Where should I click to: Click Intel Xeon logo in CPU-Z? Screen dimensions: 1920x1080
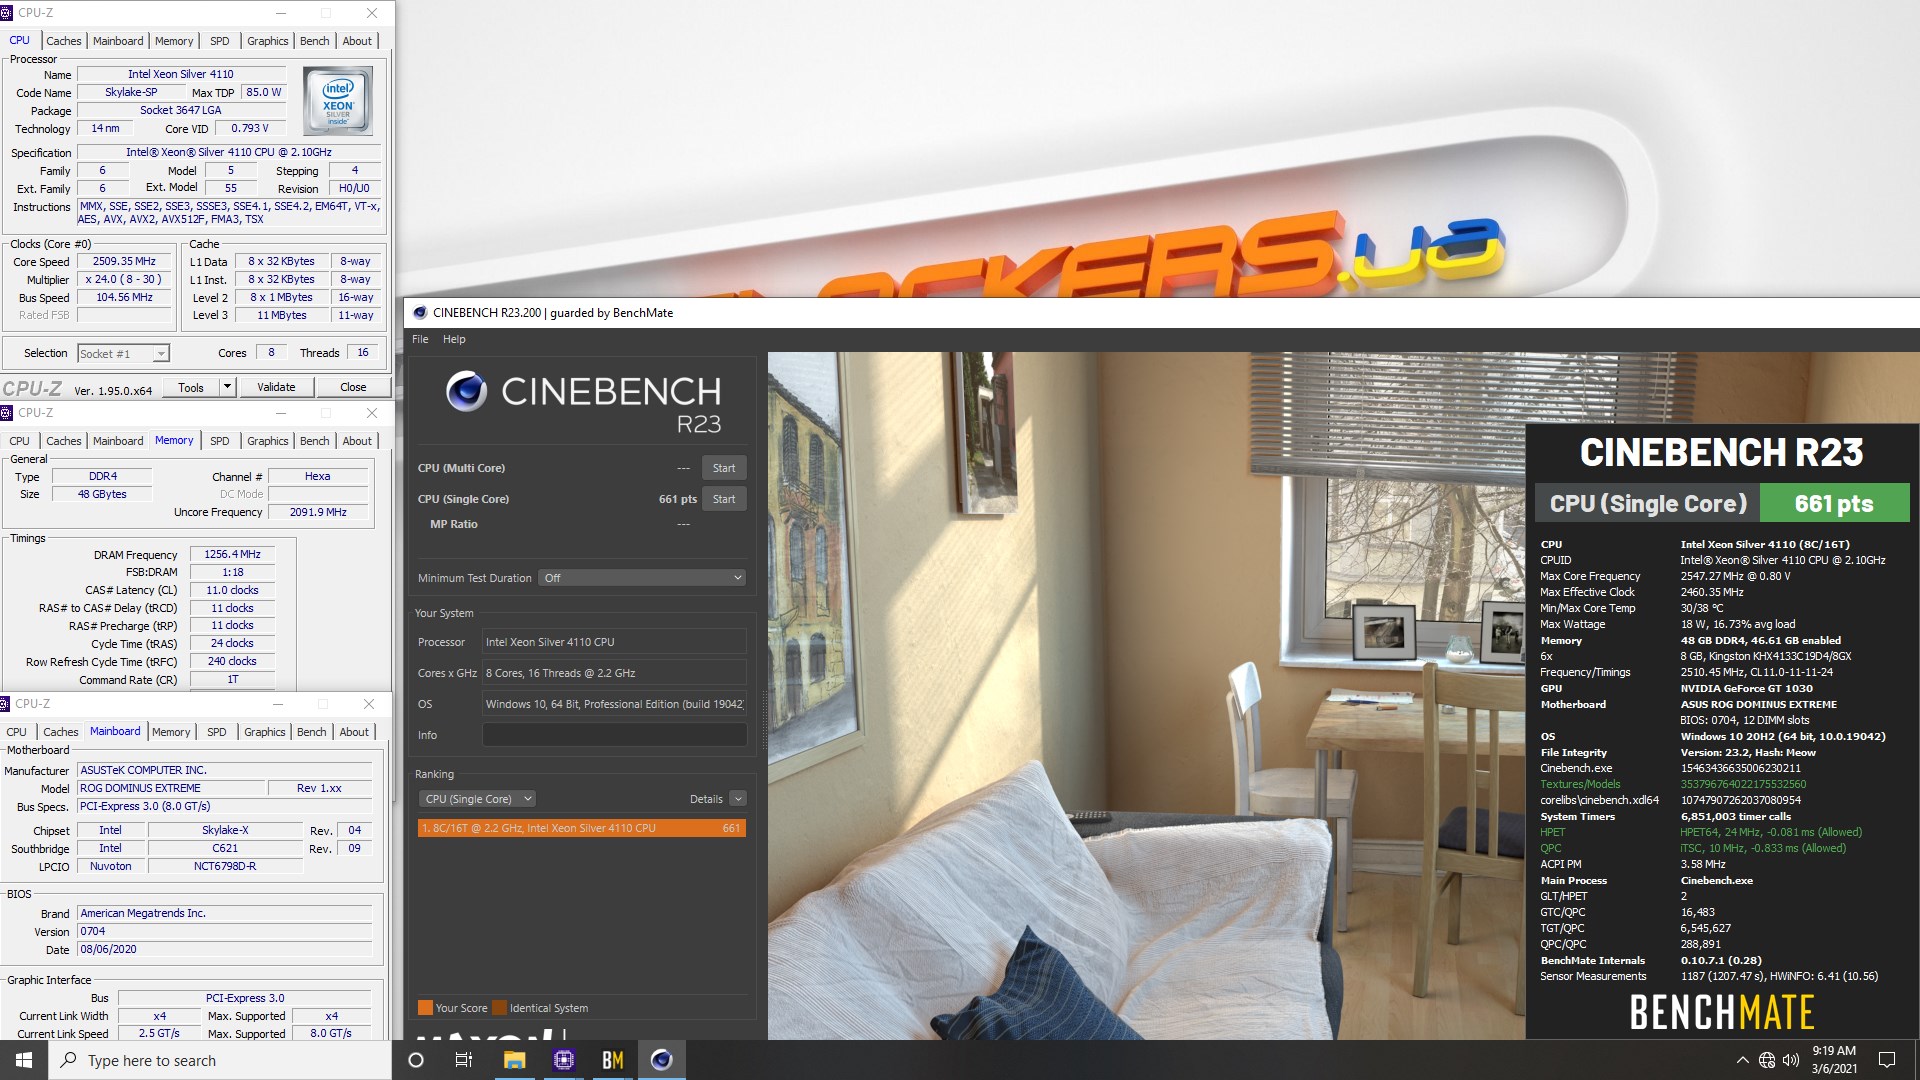pyautogui.click(x=338, y=101)
